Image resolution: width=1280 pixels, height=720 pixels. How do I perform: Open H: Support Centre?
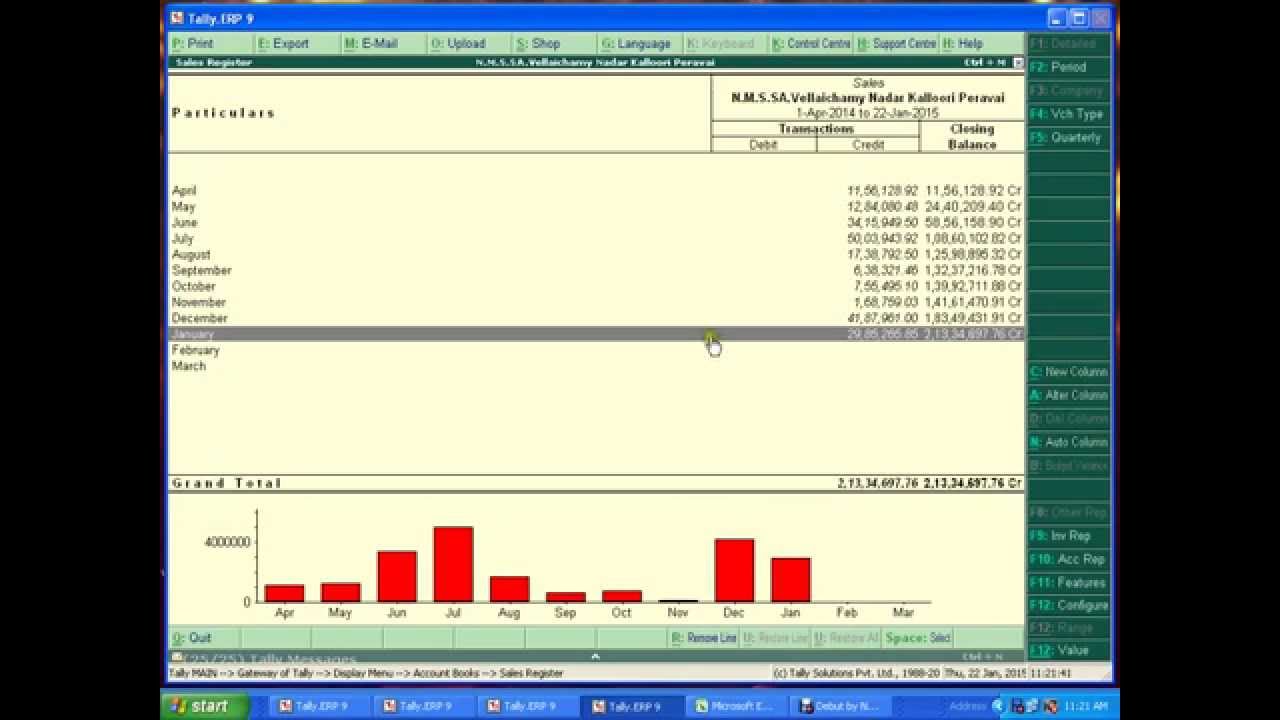[897, 44]
